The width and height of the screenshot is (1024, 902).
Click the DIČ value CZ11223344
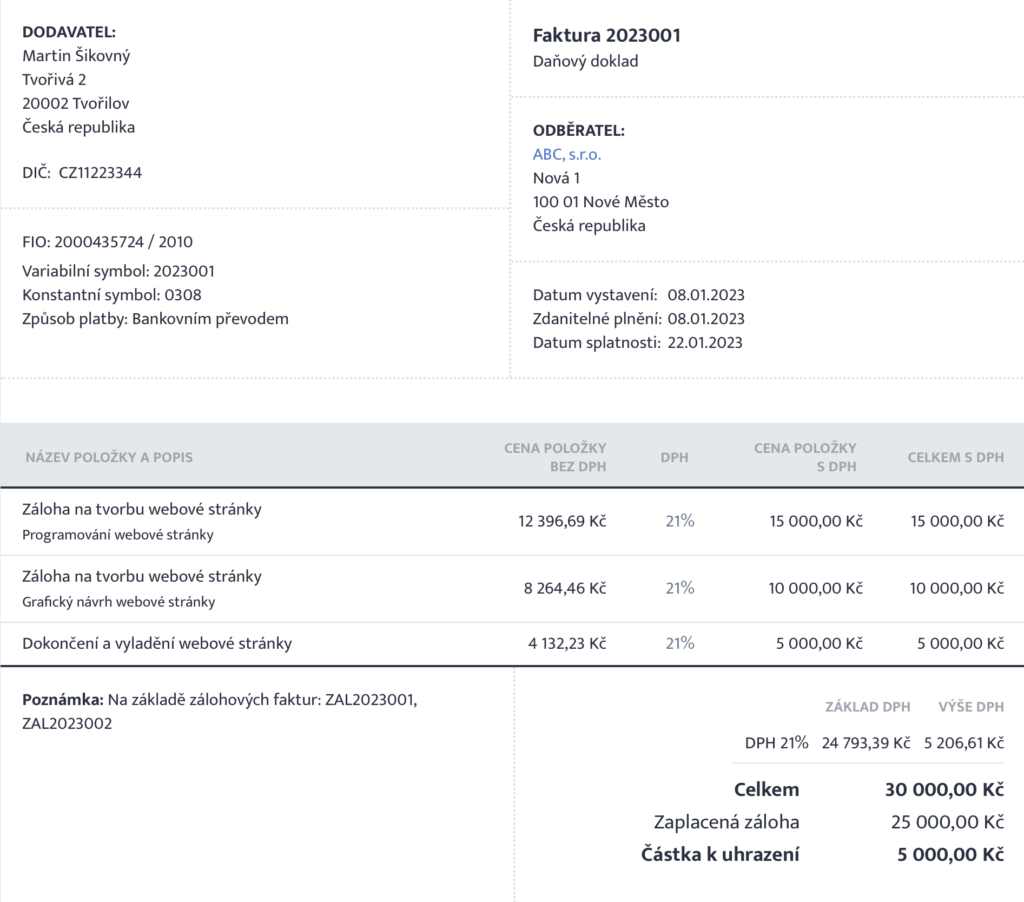pyautogui.click(x=101, y=172)
